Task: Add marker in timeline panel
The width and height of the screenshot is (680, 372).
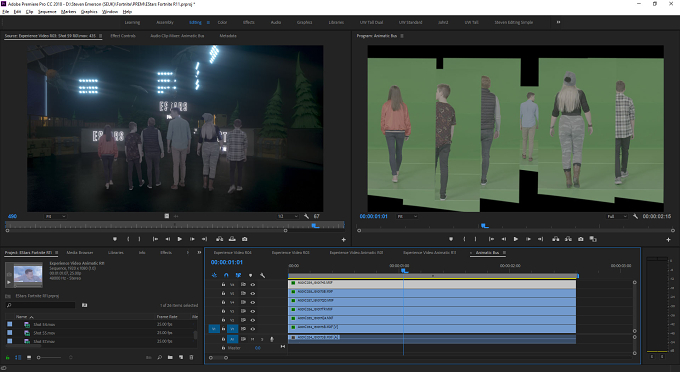Action: tap(250, 275)
